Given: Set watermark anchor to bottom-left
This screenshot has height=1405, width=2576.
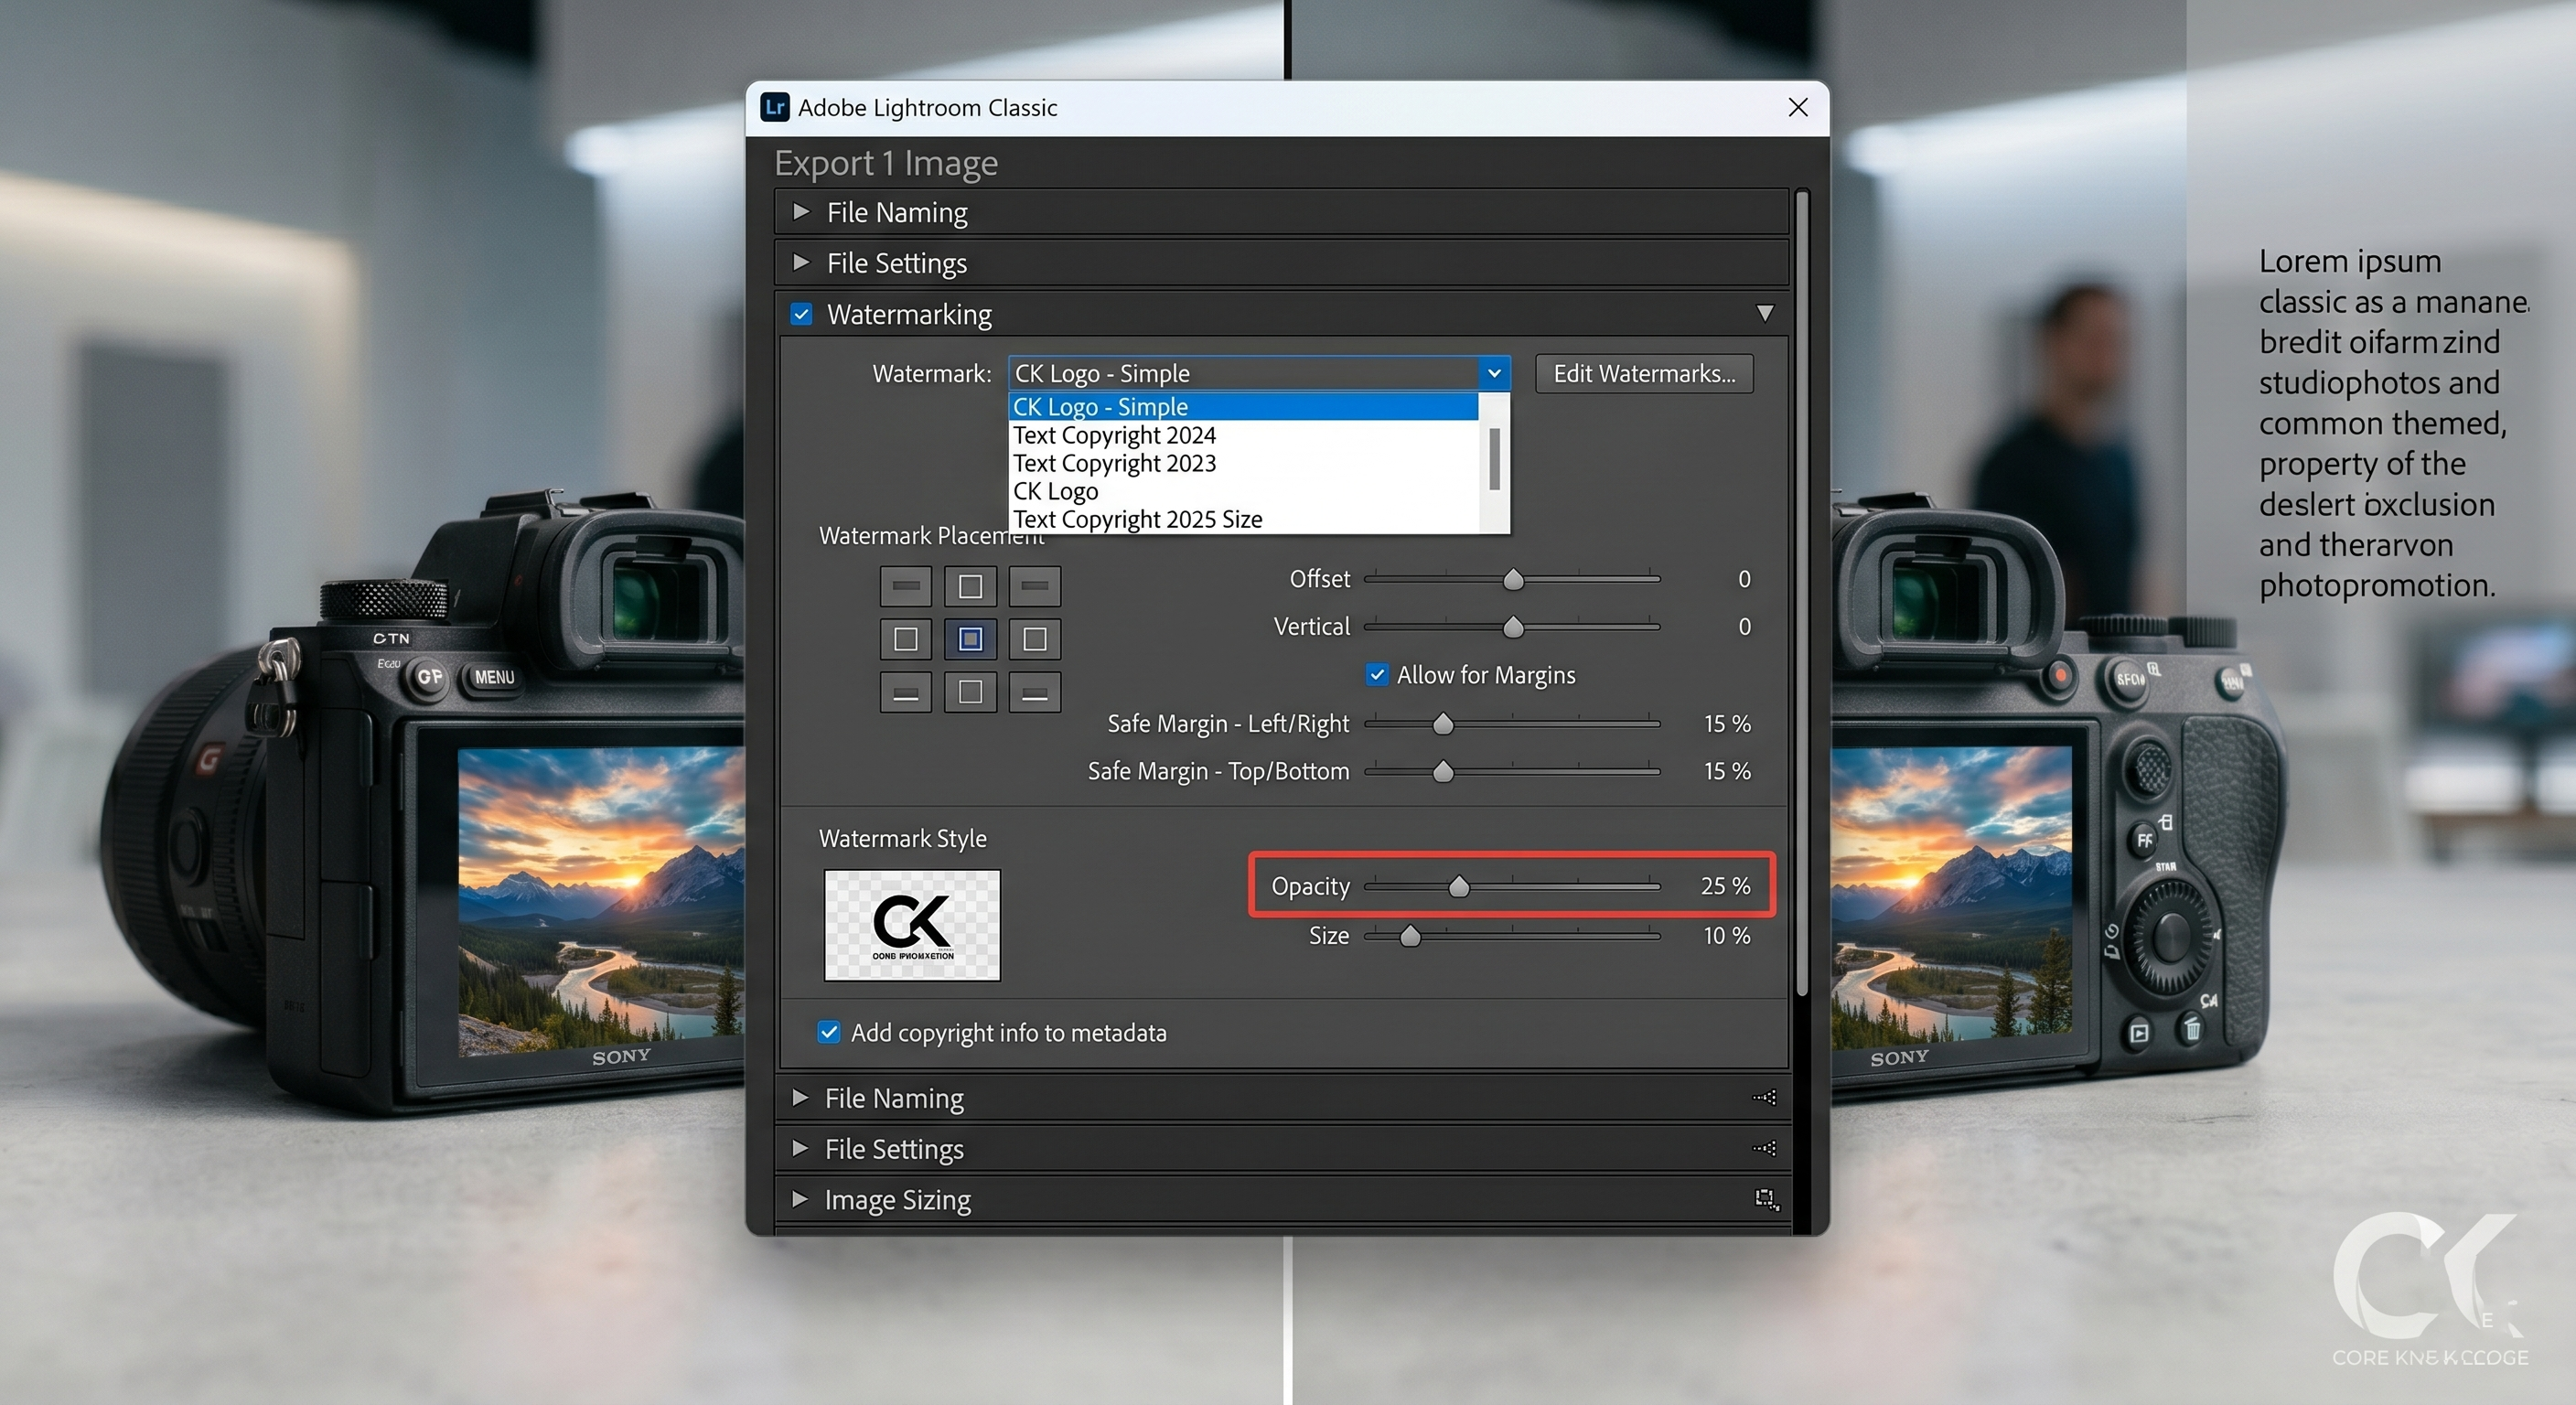Looking at the screenshot, I should tap(905, 692).
